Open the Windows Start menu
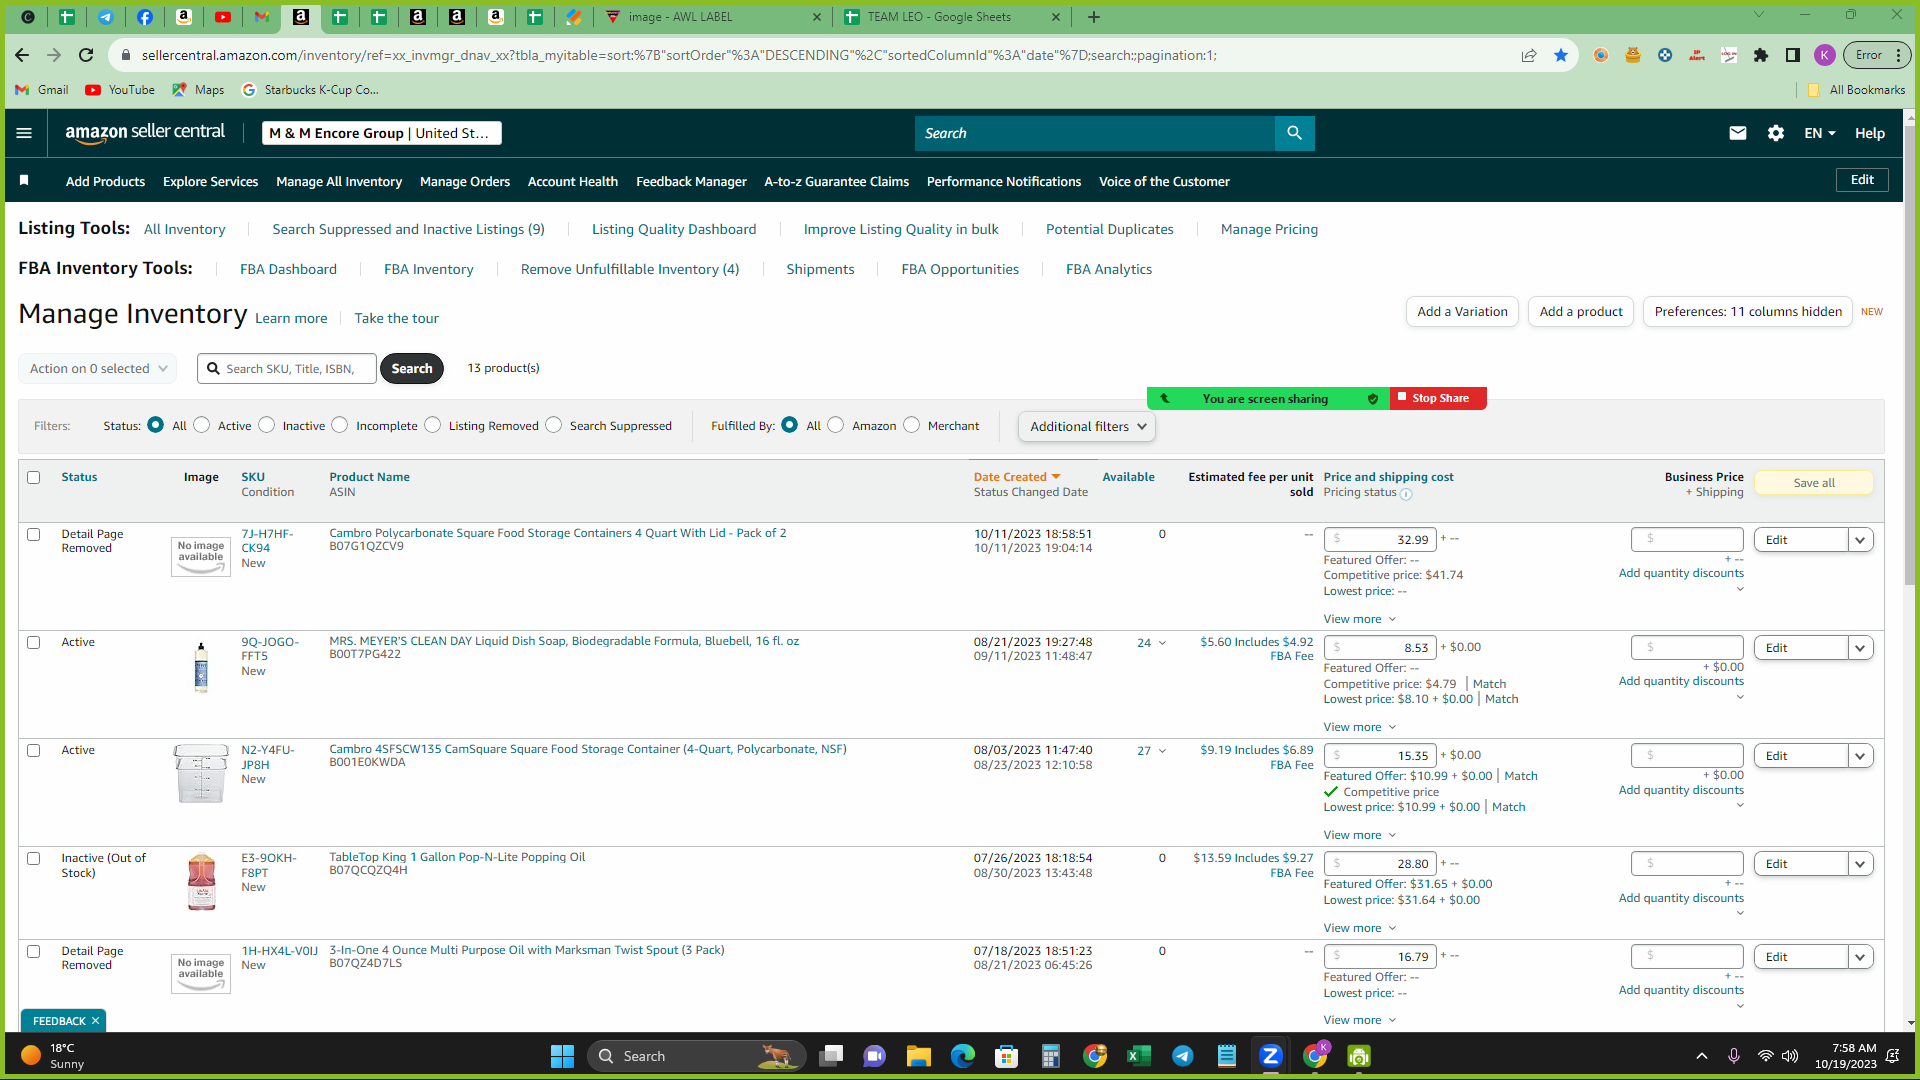This screenshot has height=1080, width=1920. point(562,1056)
